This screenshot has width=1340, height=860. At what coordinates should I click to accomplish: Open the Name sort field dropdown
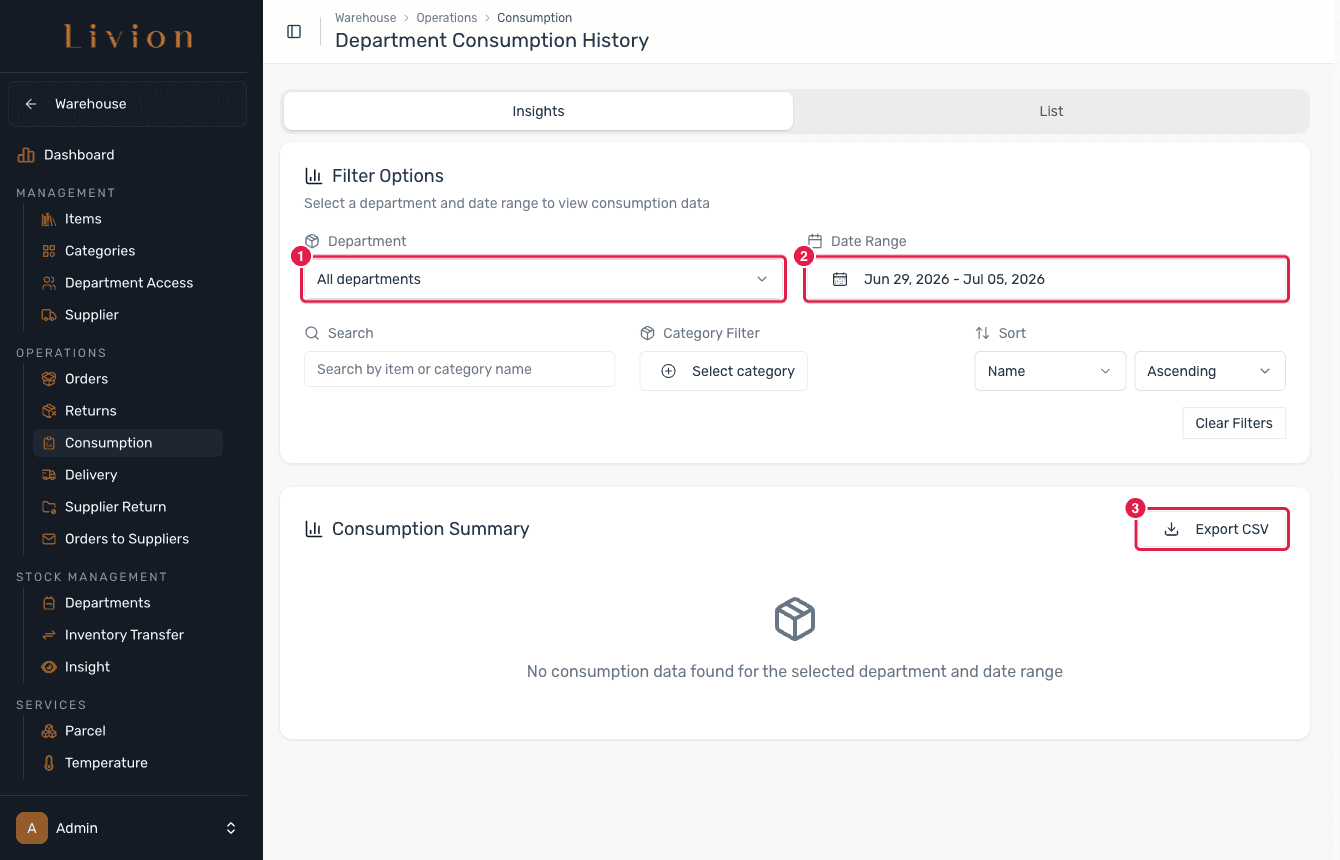coord(1050,371)
